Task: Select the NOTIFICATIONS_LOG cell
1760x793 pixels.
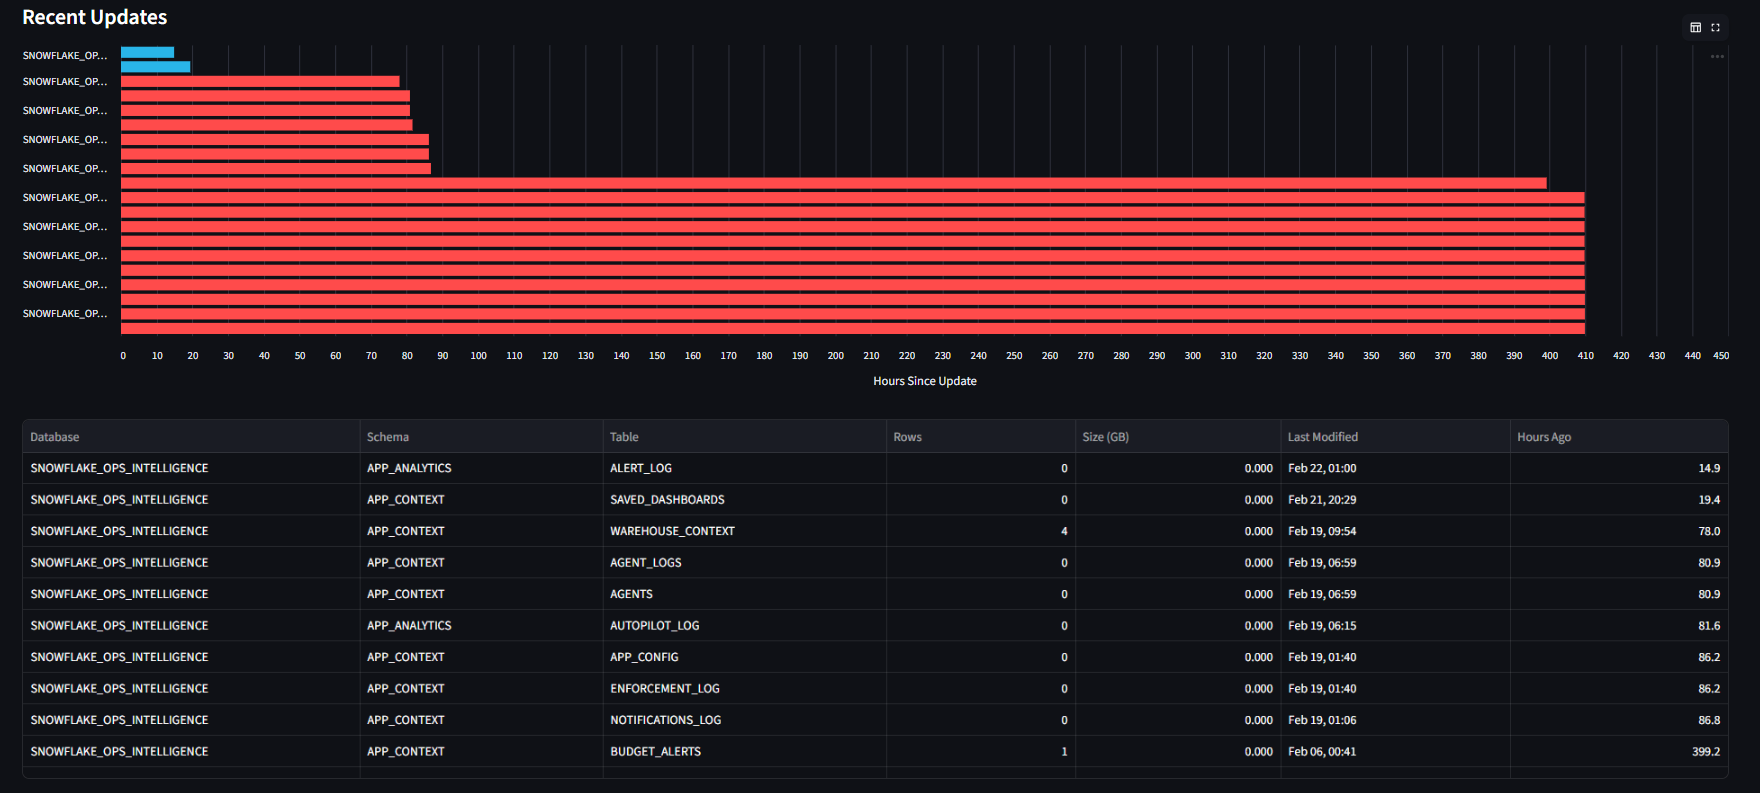Action: (x=744, y=720)
